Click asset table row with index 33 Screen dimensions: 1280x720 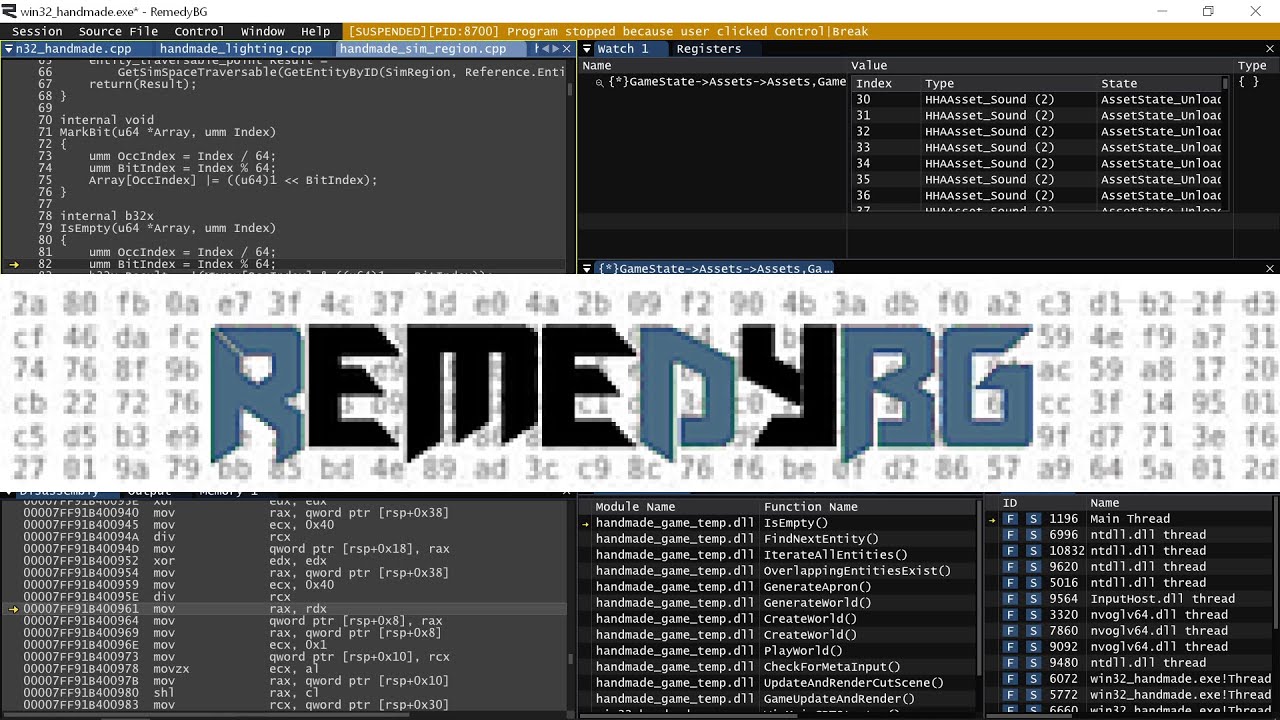pyautogui.click(x=1037, y=148)
